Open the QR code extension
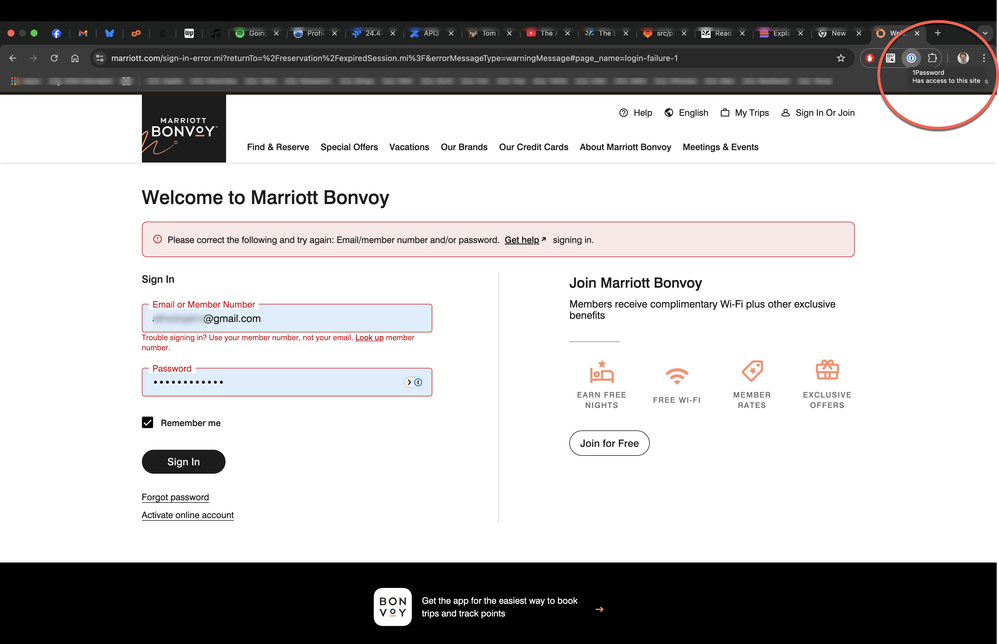Viewport: 999px width, 644px height. click(891, 58)
